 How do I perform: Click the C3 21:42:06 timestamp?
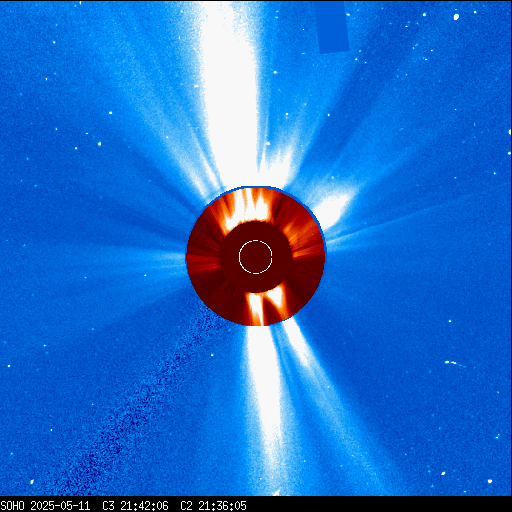click(135, 506)
